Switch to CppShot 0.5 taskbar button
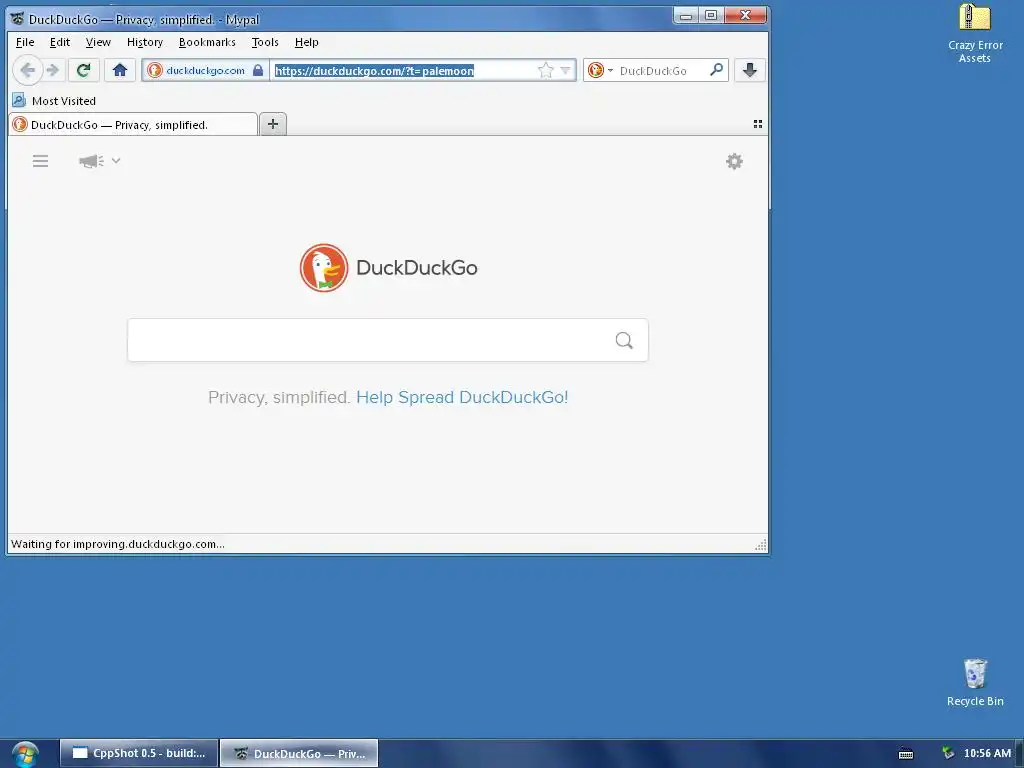The image size is (1024, 768). tap(139, 753)
